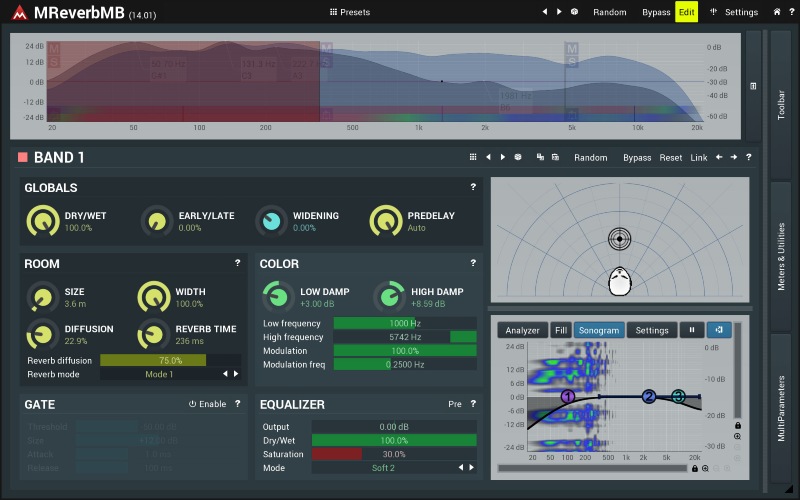Toggle the Edit mode button
The image size is (800, 500).
pos(686,12)
